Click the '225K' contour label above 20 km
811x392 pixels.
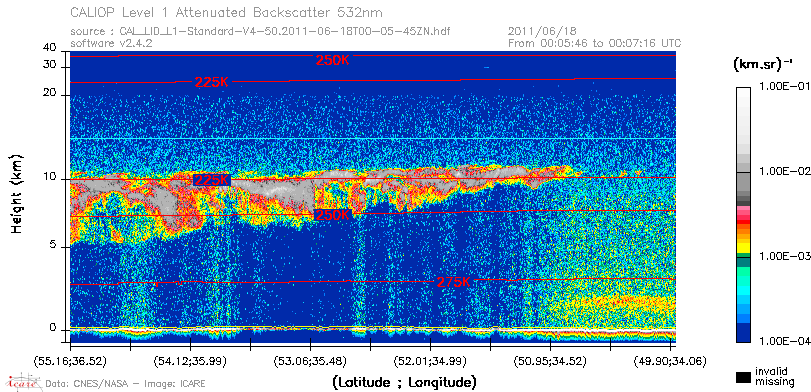[x=212, y=82]
